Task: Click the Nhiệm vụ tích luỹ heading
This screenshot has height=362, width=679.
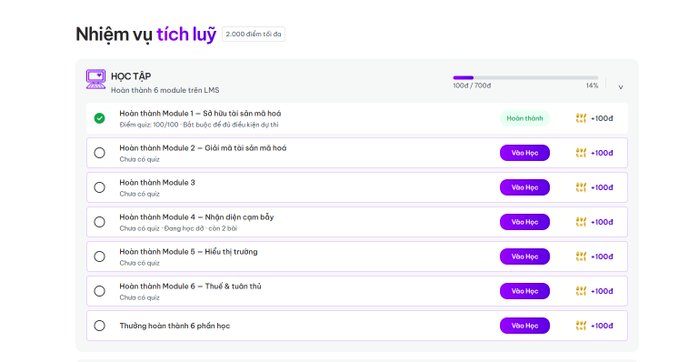Action: coord(146,35)
